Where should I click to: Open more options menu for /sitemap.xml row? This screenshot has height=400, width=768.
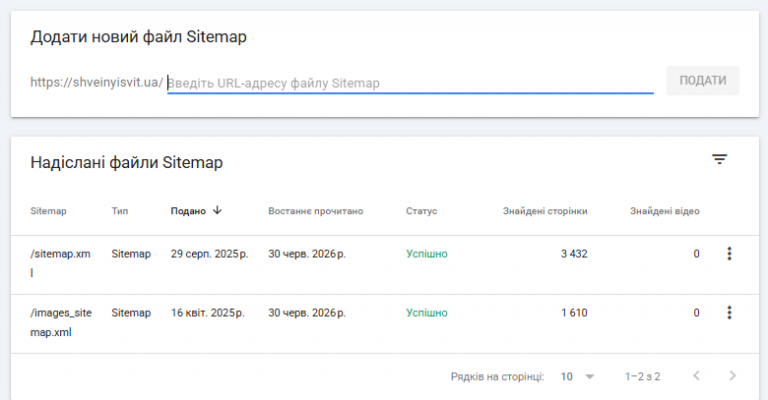(x=729, y=254)
